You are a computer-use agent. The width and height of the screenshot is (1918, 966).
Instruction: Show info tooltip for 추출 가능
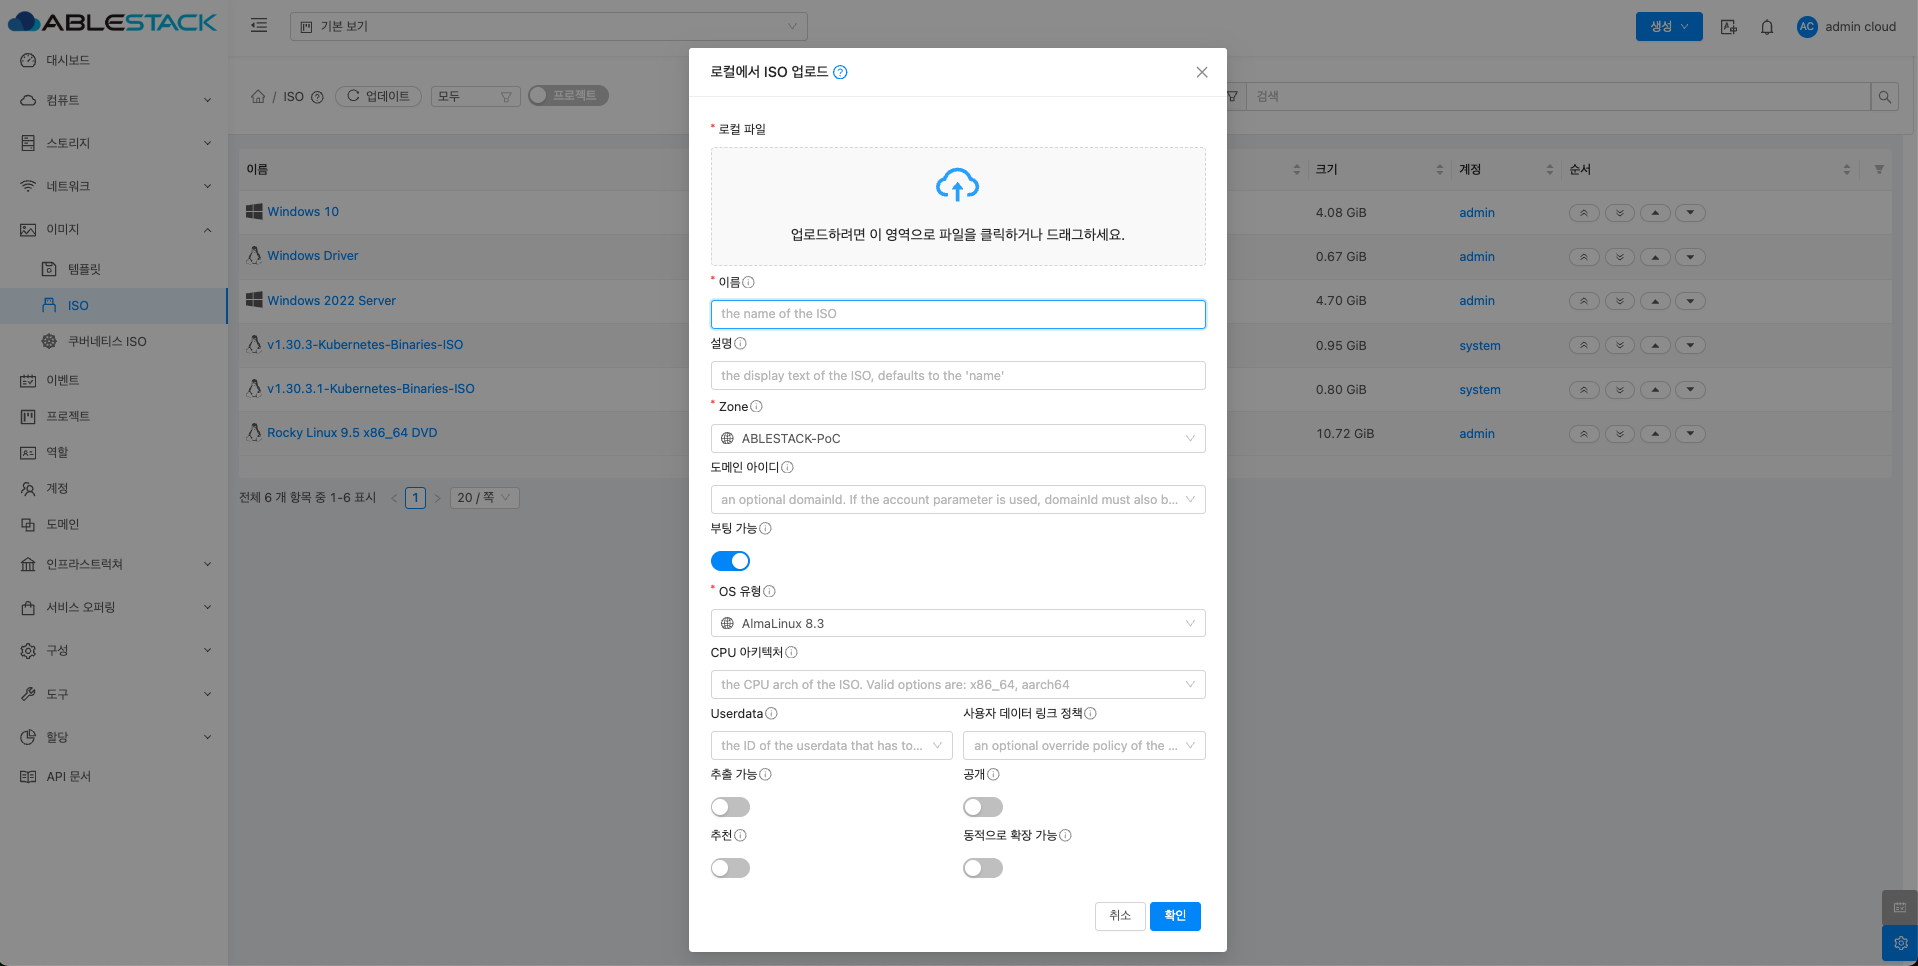765,774
